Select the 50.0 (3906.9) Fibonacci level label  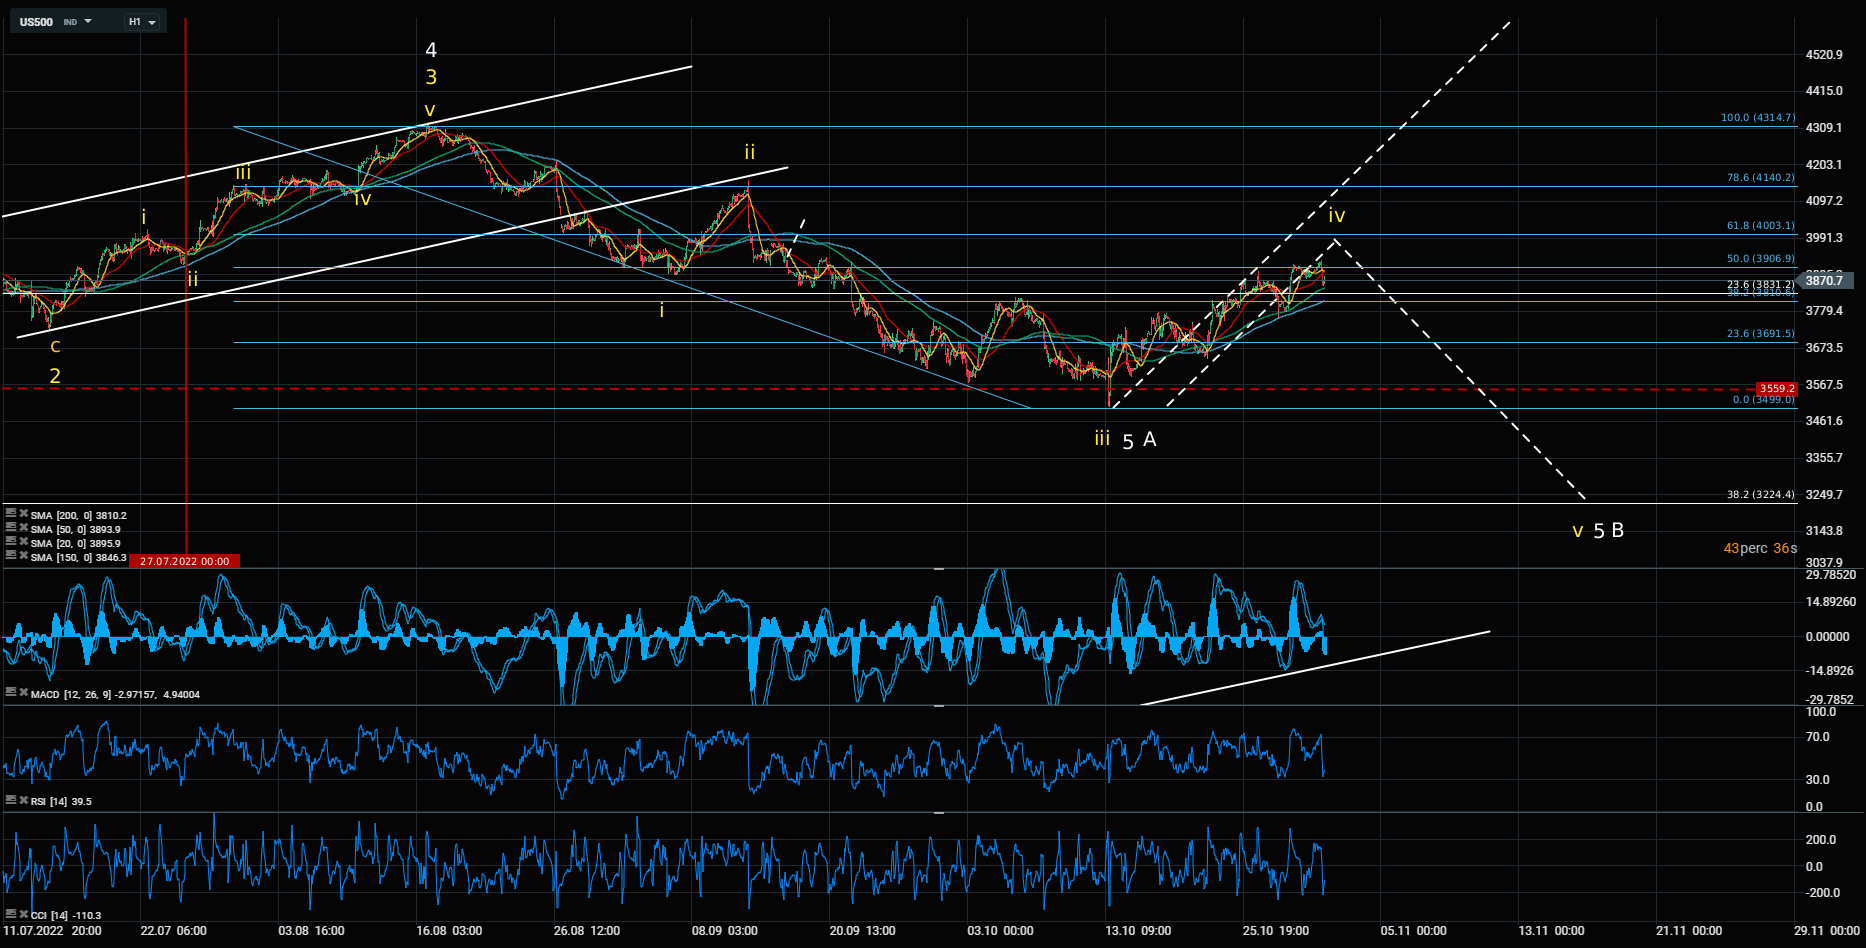coord(1761,258)
